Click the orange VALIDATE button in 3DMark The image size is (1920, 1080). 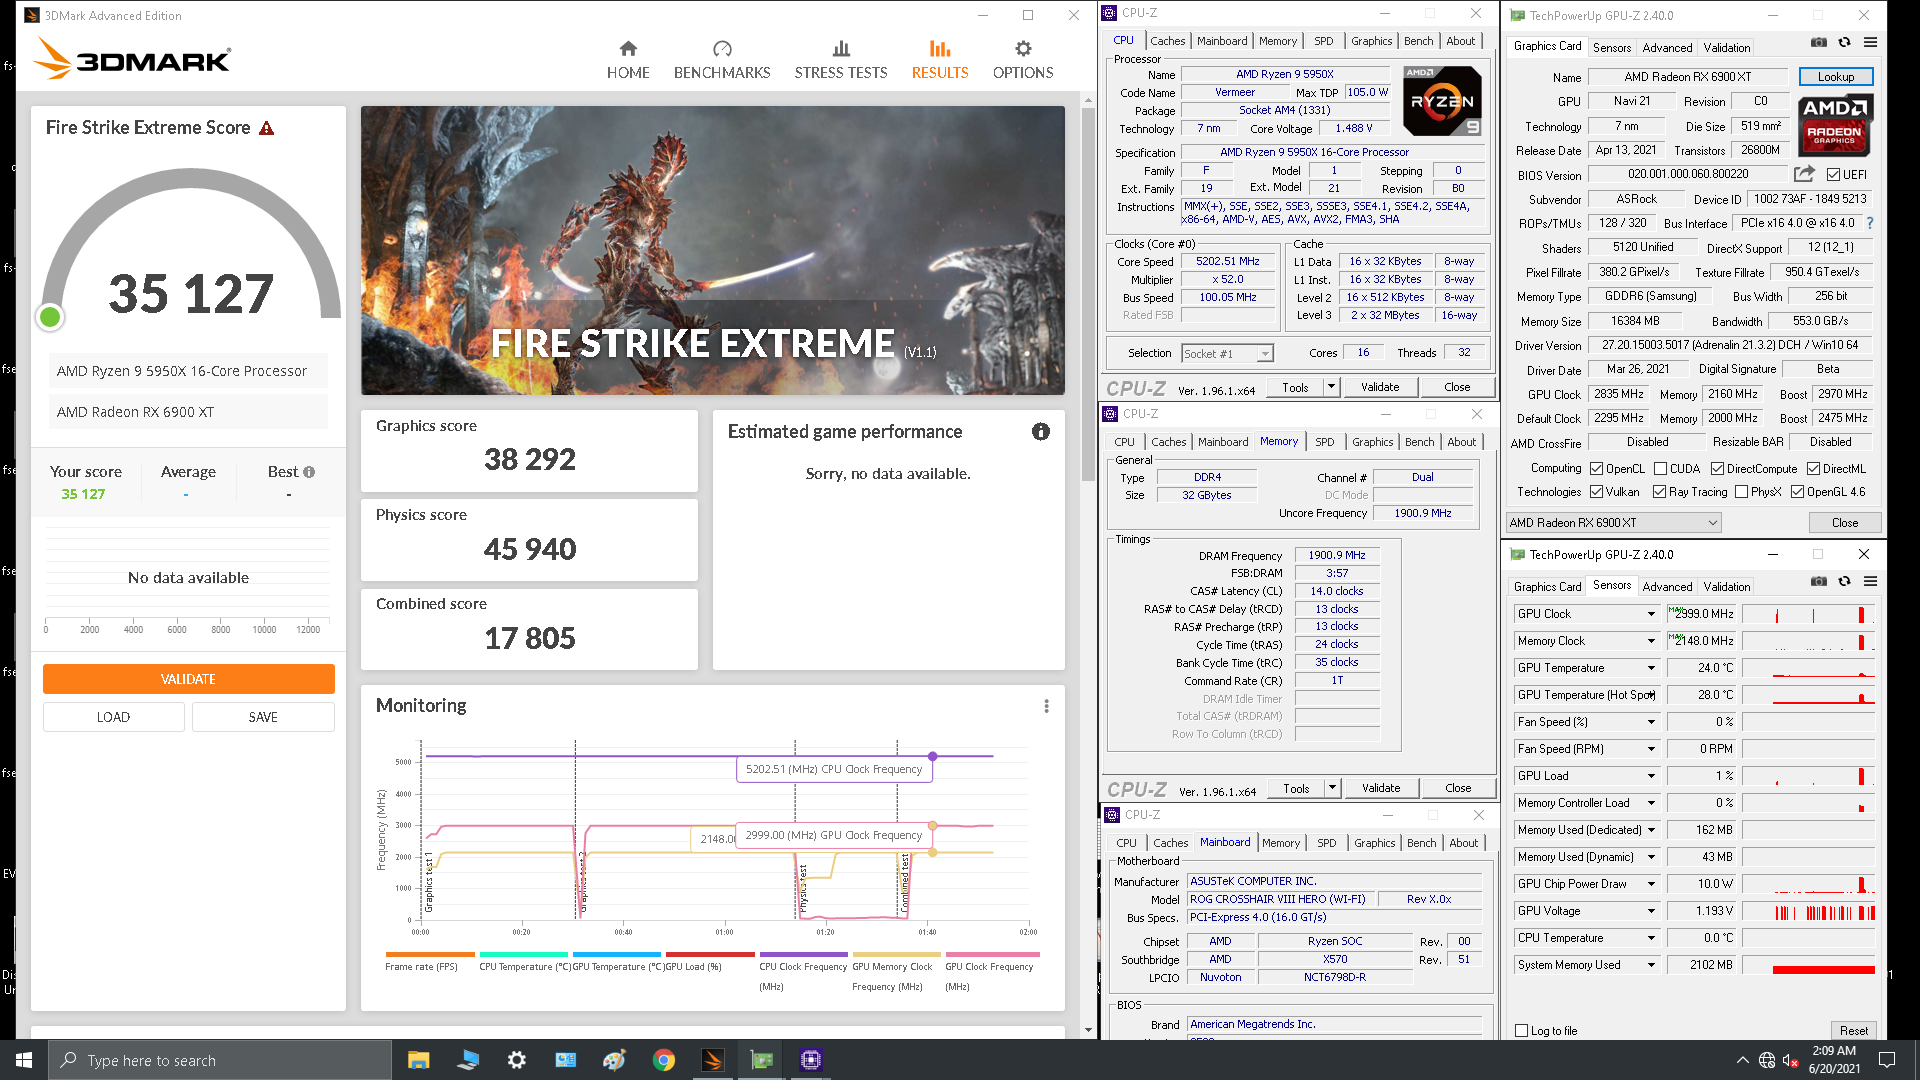pyautogui.click(x=188, y=679)
